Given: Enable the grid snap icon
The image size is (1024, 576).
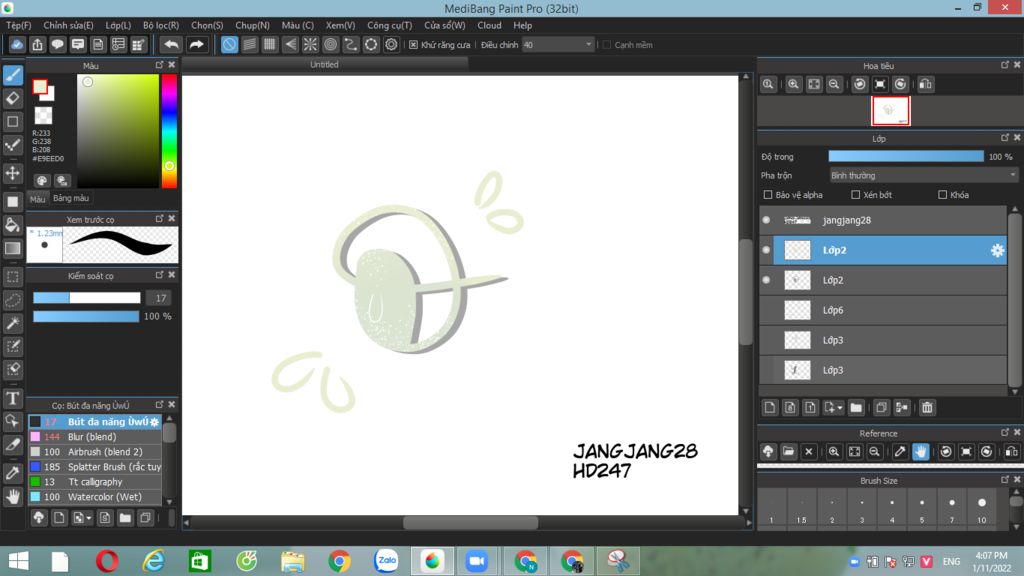Looking at the screenshot, I should 270,44.
